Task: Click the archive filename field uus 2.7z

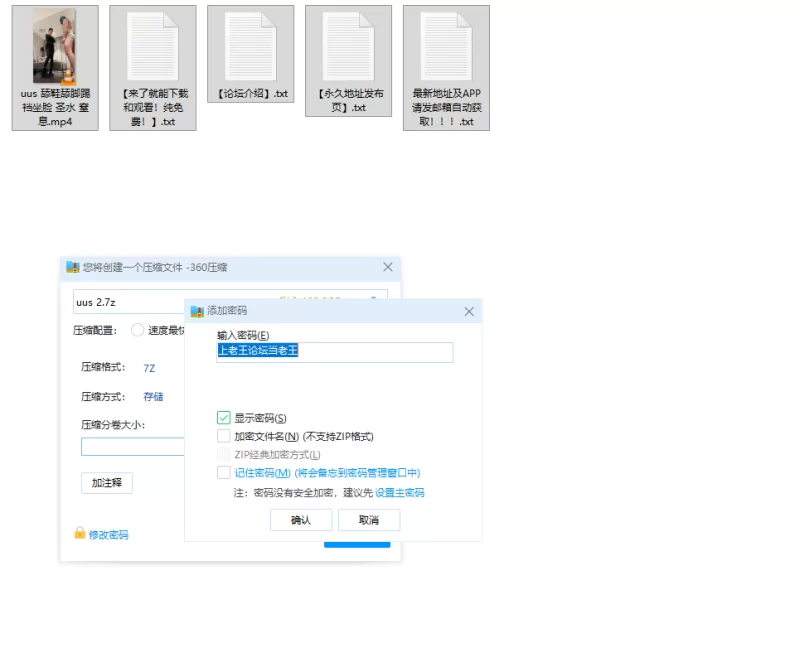Action: point(129,303)
